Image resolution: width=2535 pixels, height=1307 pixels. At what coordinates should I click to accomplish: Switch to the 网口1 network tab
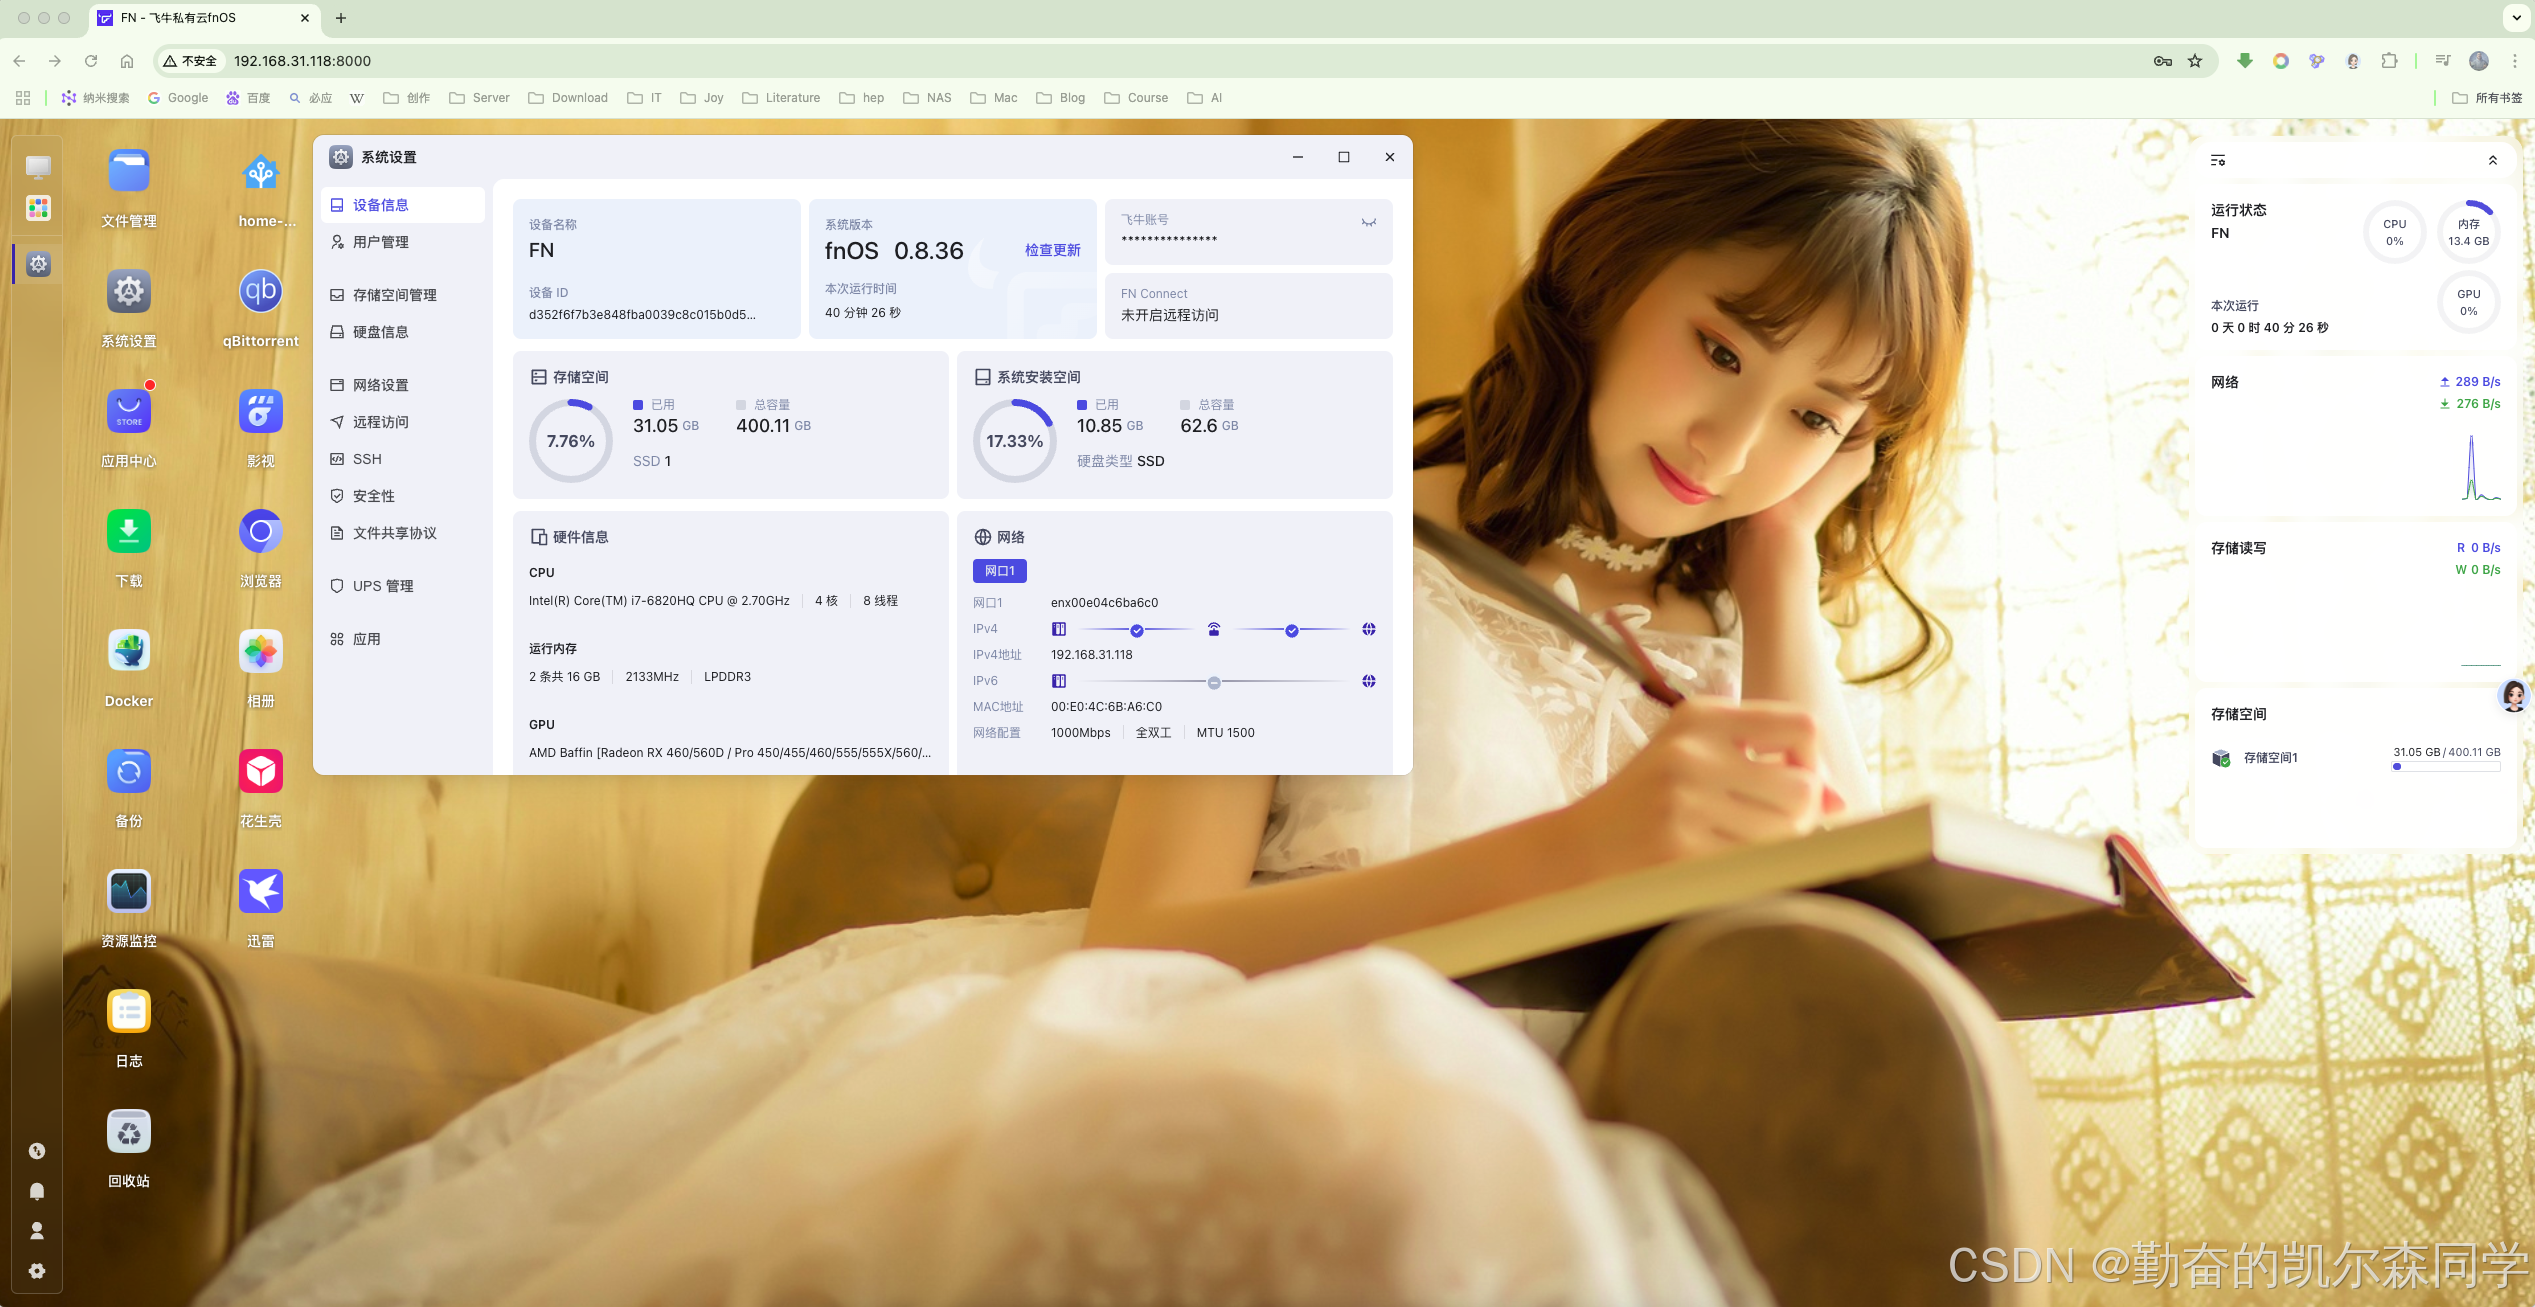(x=999, y=571)
